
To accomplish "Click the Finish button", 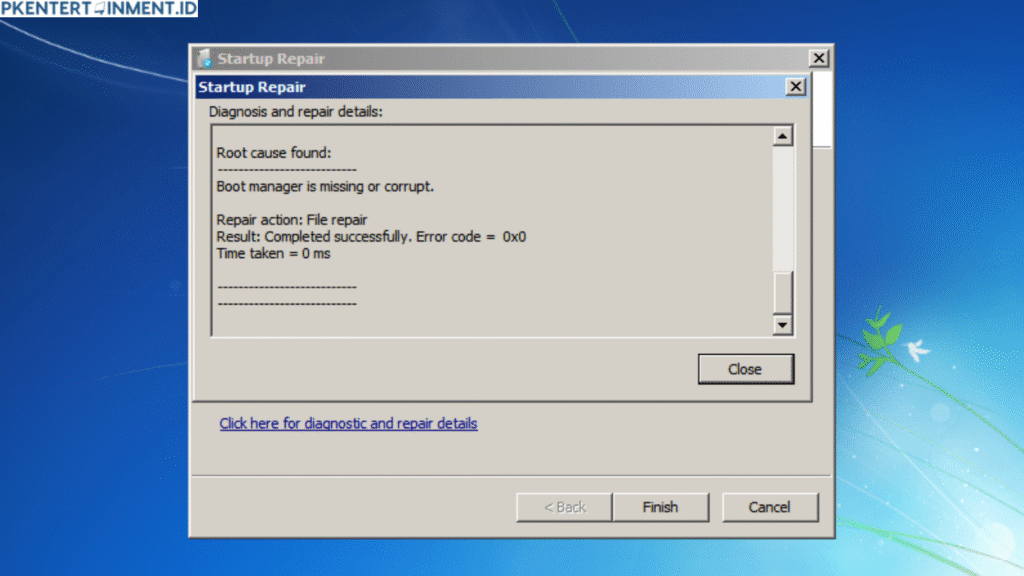I will [660, 507].
